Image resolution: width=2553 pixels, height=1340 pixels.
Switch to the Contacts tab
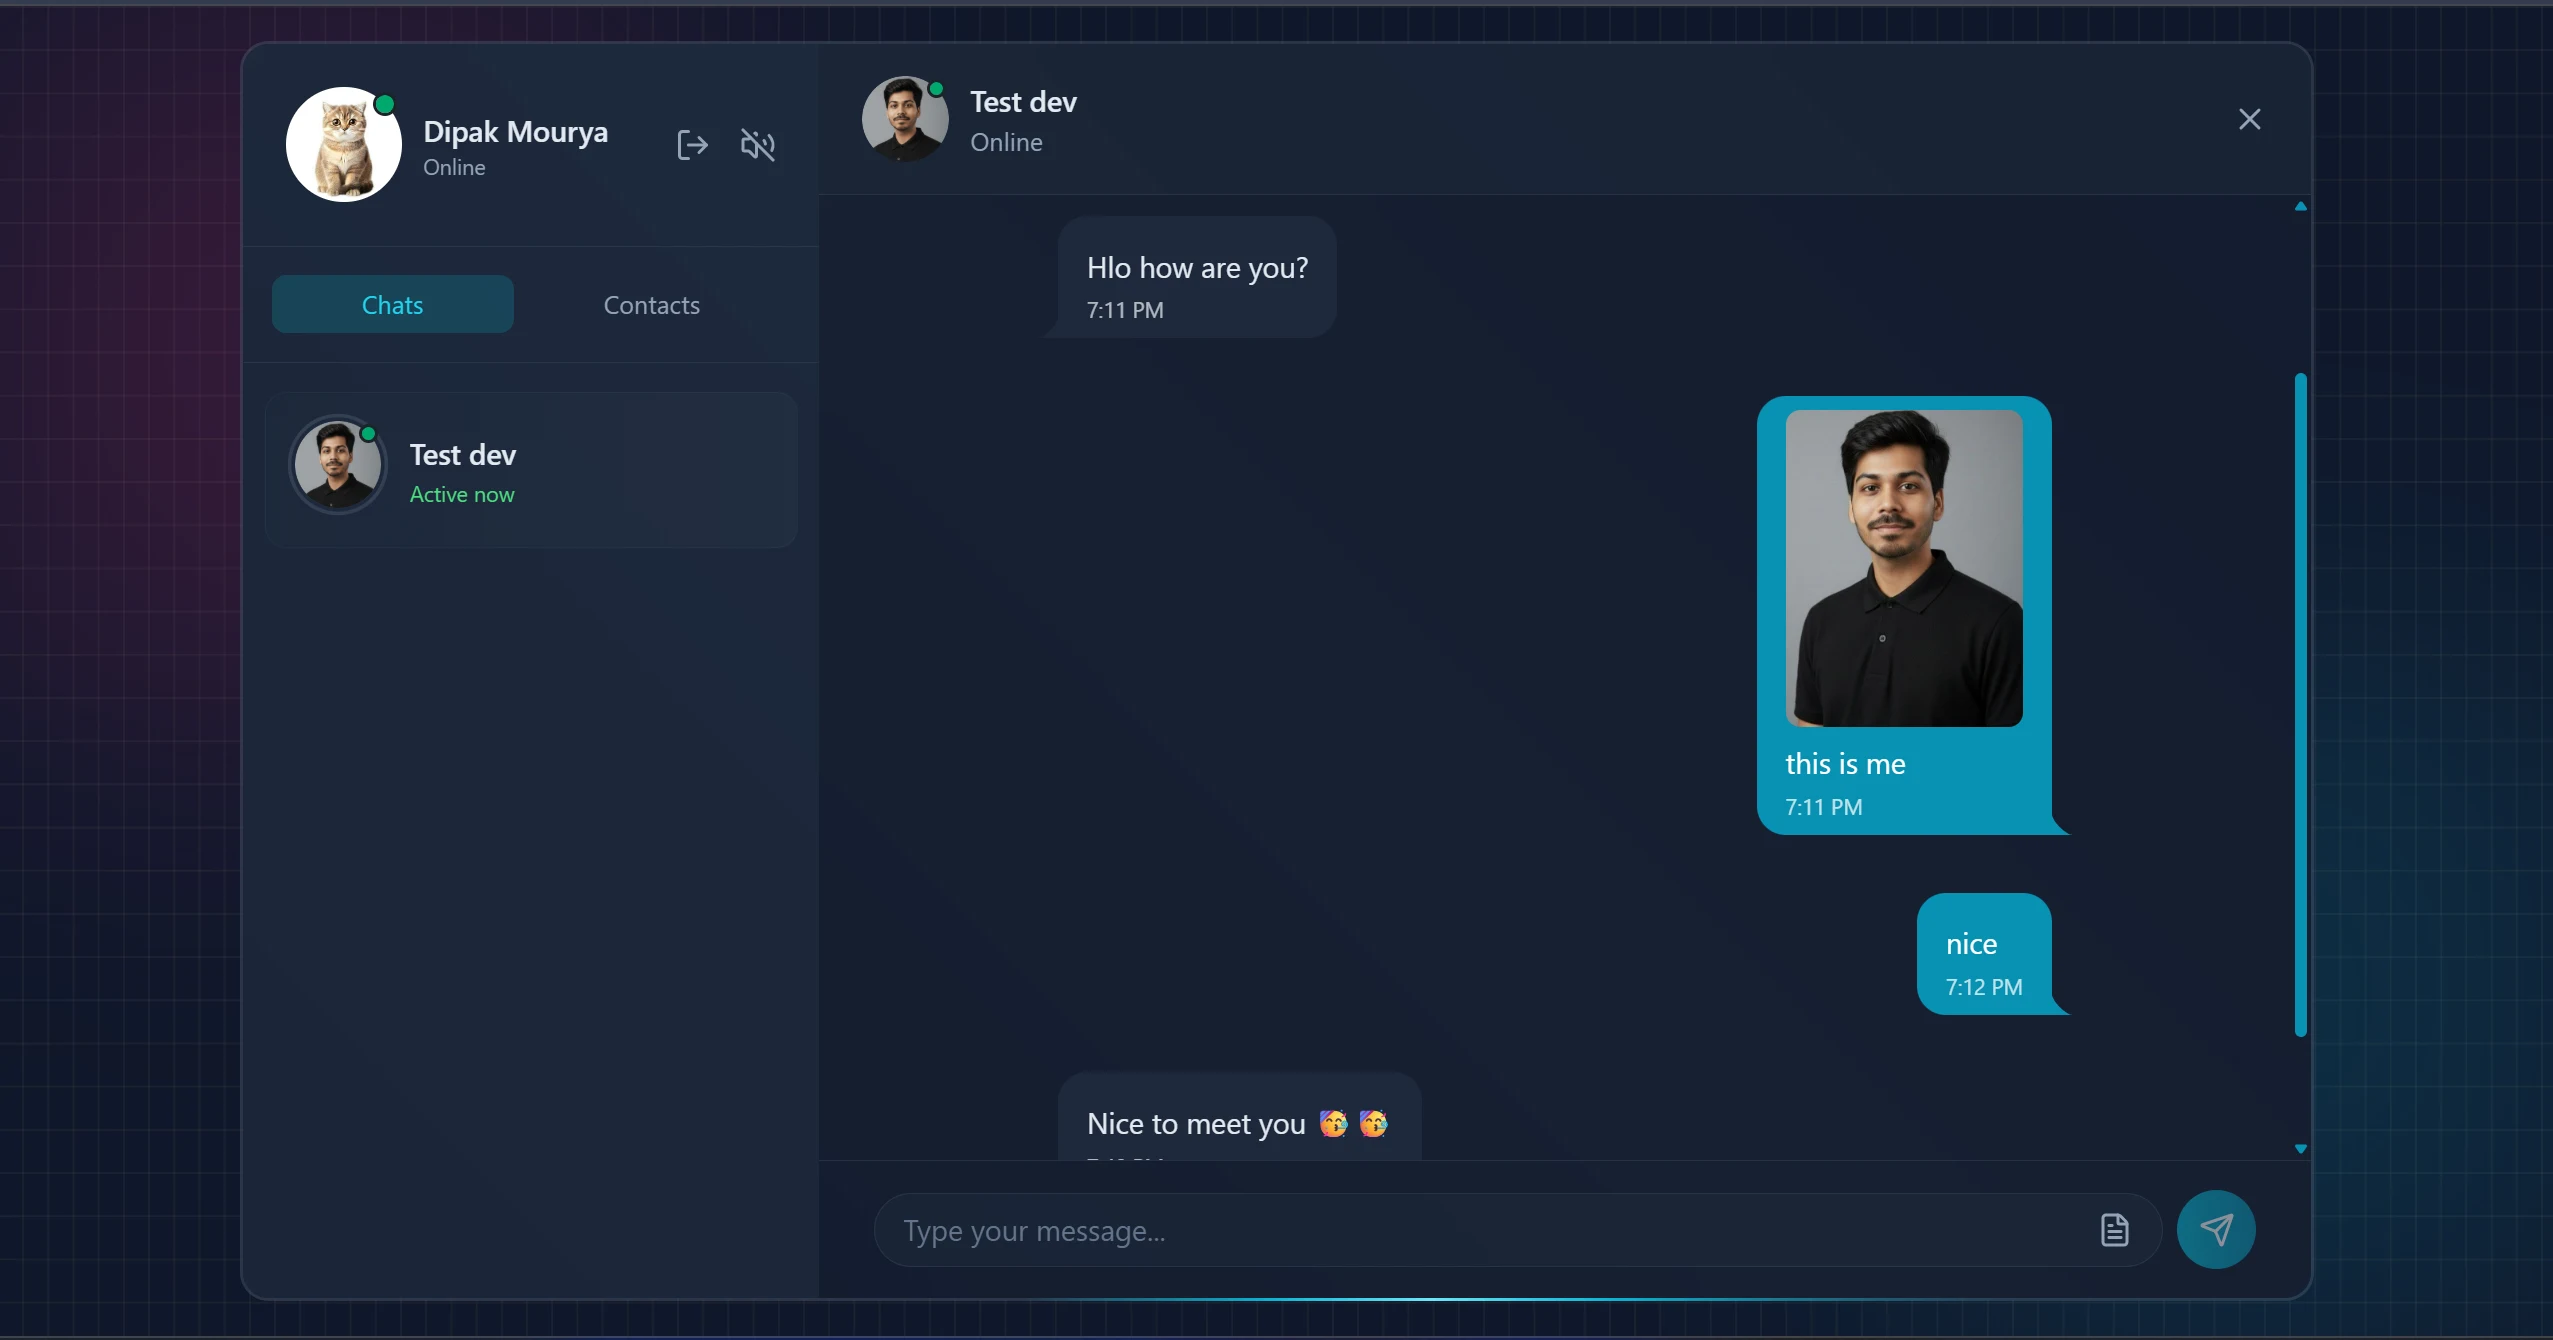tap(651, 304)
